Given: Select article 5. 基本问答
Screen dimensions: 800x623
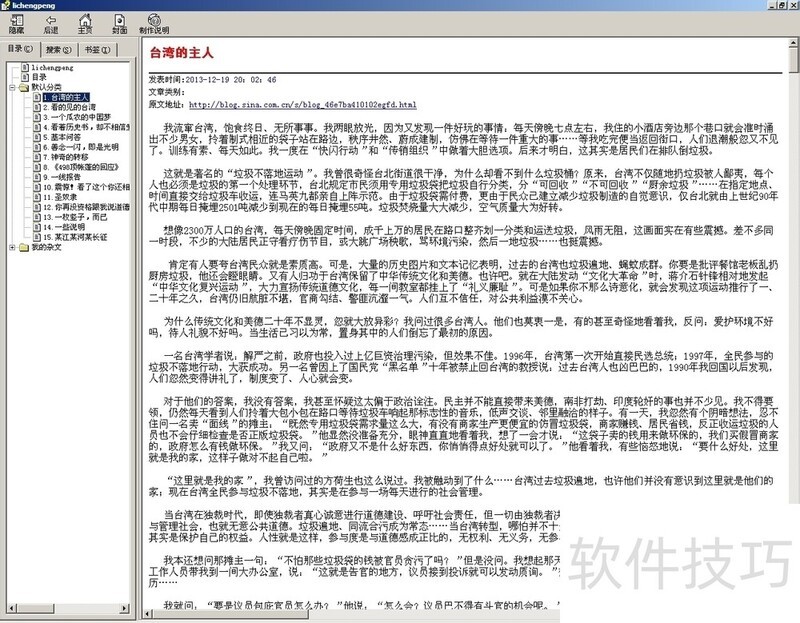Looking at the screenshot, I should pyautogui.click(x=66, y=137).
